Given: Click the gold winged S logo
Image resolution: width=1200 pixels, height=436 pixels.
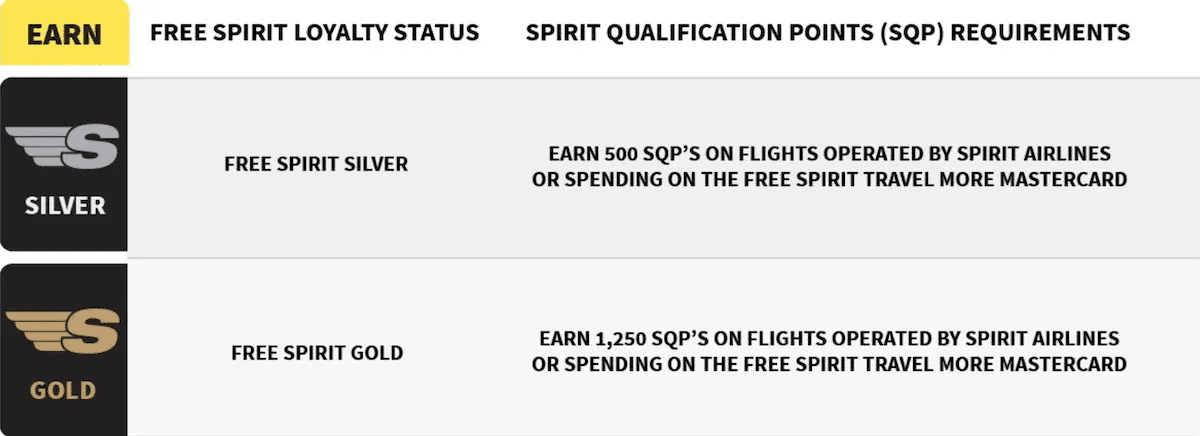Looking at the screenshot, I should click(63, 332).
